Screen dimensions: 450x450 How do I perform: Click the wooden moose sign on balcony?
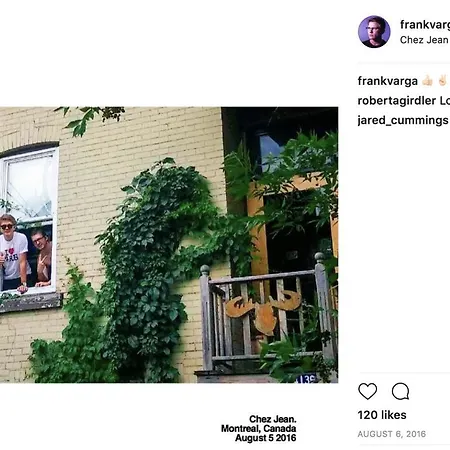[x=264, y=311]
